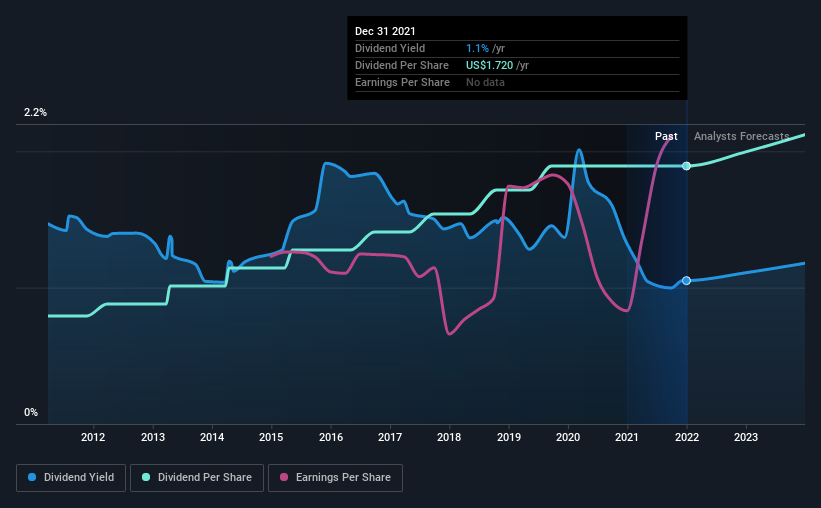
Task: Click the teal dot in the Dividend Per Share legend
Action: coord(146,478)
